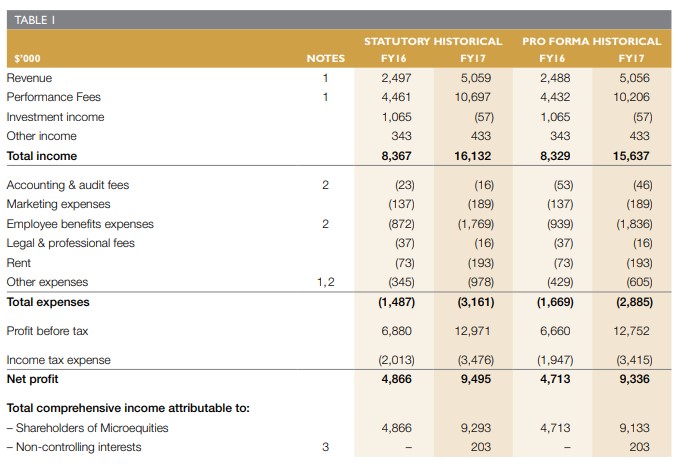Click the Non-controlling interests row label

click(74, 447)
